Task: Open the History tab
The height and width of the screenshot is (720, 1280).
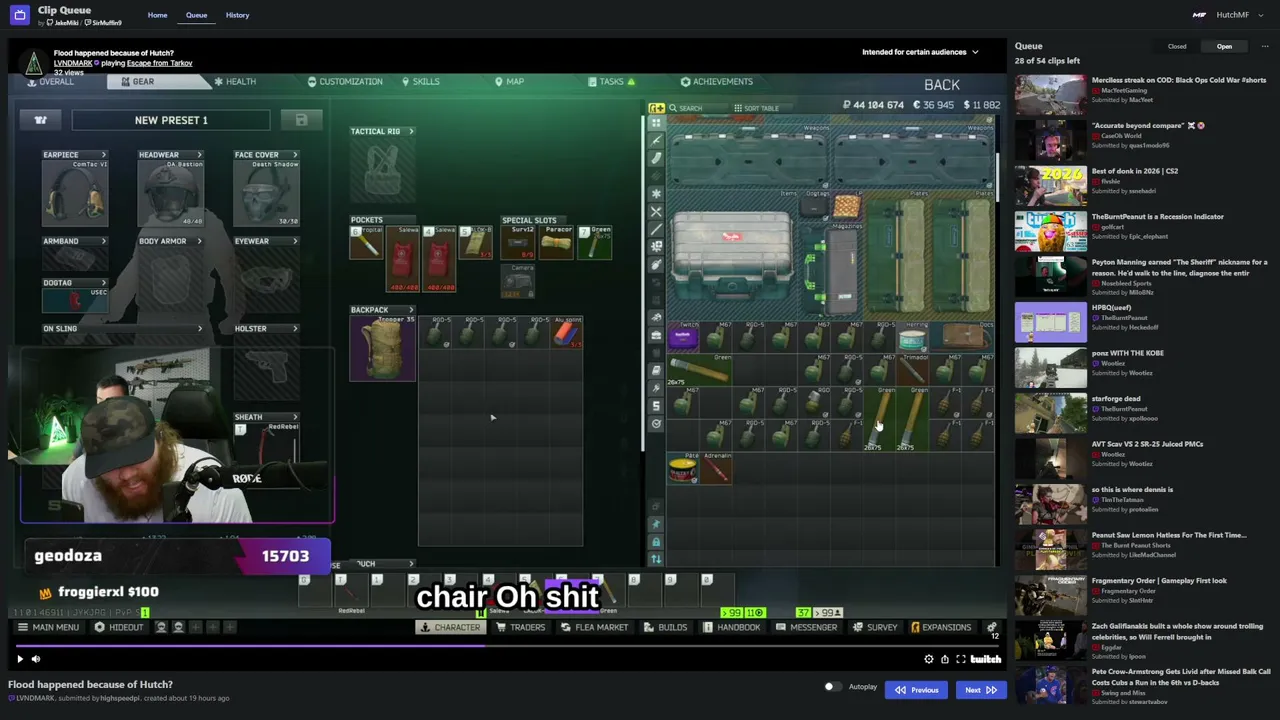Action: pos(237,15)
